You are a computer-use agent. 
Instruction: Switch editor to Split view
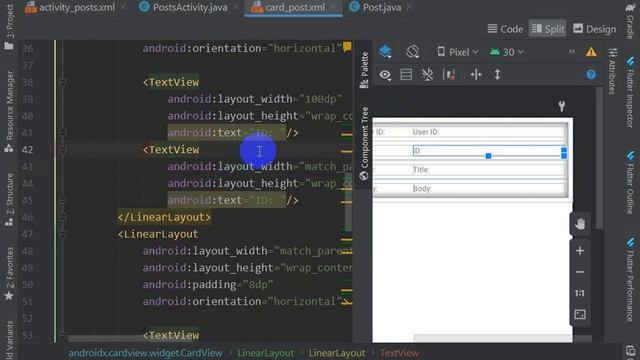pos(548,29)
